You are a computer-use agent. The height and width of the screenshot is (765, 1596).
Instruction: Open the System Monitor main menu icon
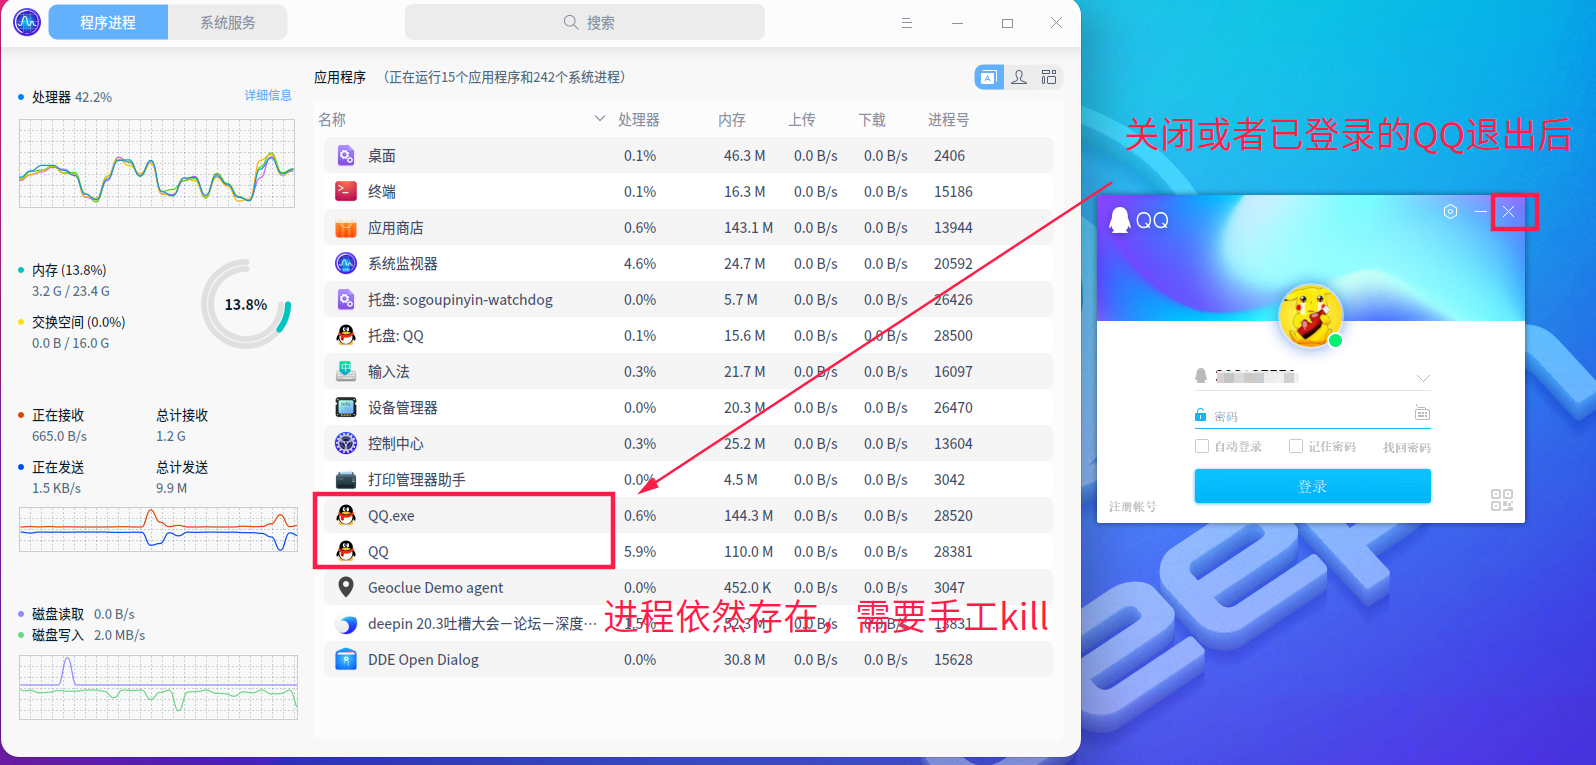pyautogui.click(x=907, y=23)
